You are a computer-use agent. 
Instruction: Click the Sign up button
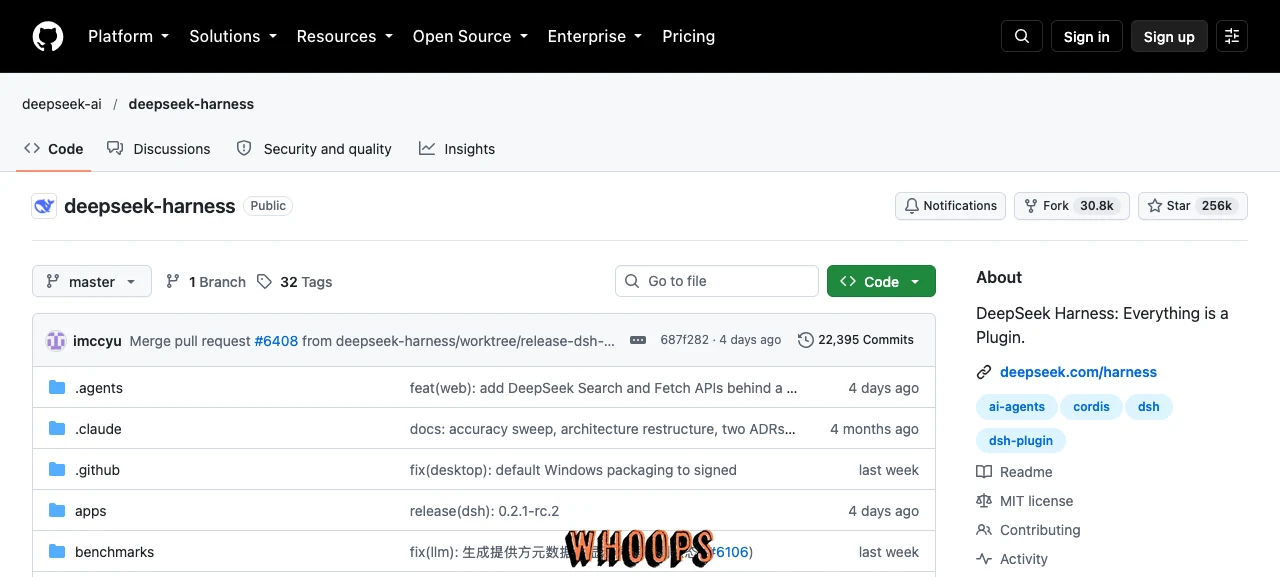[x=1169, y=36]
